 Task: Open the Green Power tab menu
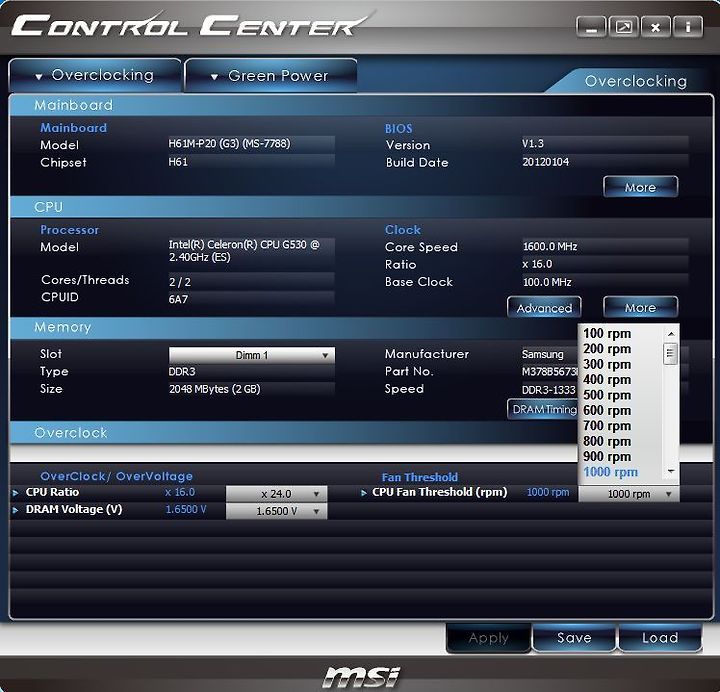(x=271, y=76)
